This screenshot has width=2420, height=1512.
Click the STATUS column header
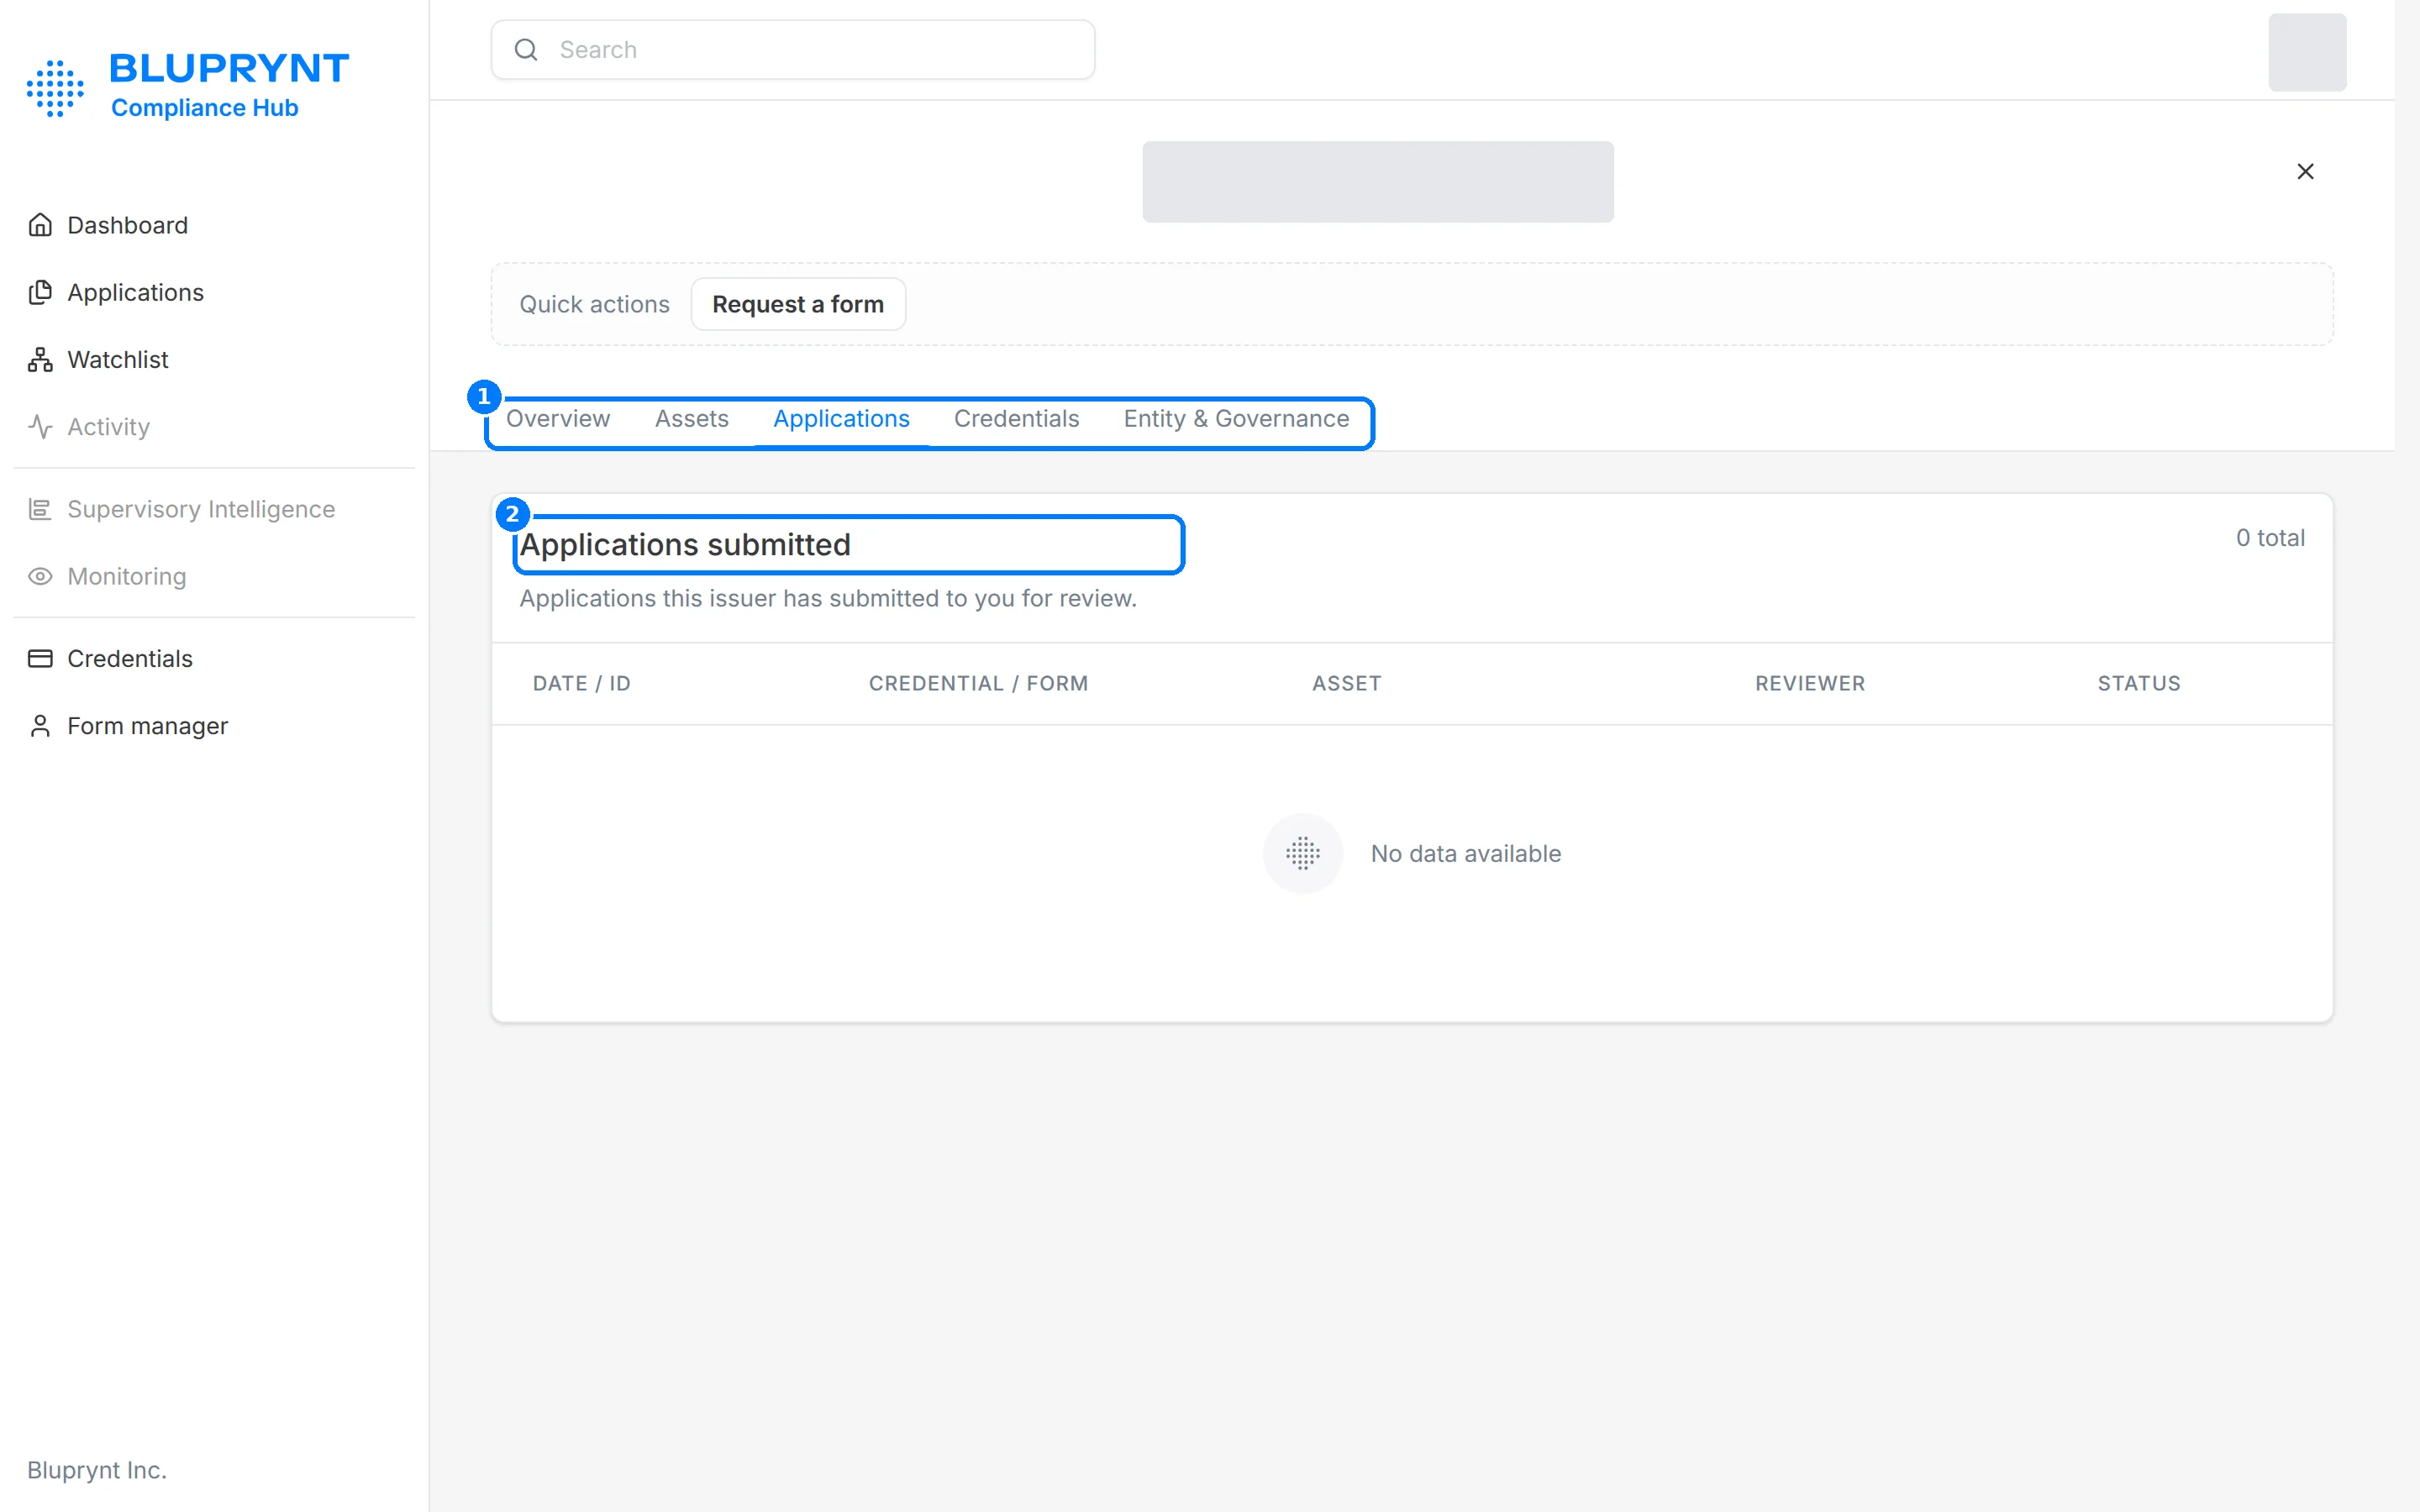coord(2138,683)
